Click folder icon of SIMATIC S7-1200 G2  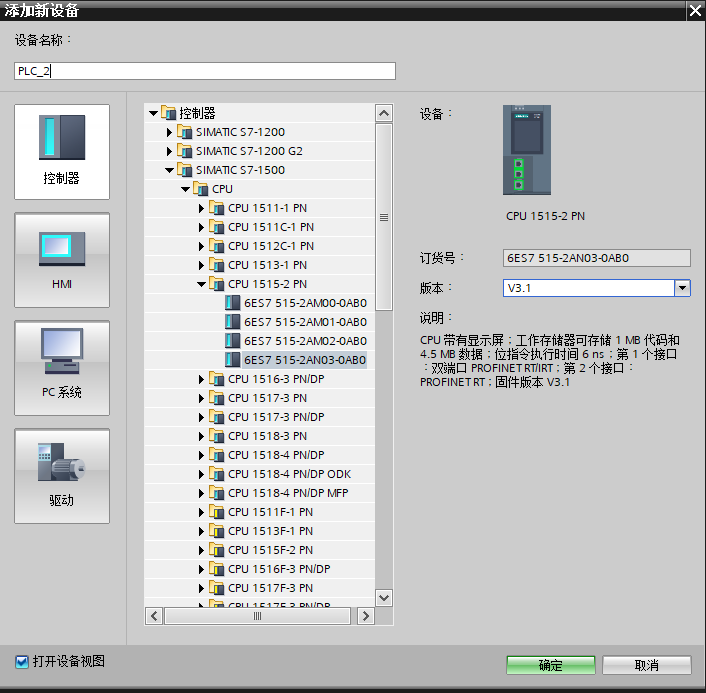coord(185,151)
